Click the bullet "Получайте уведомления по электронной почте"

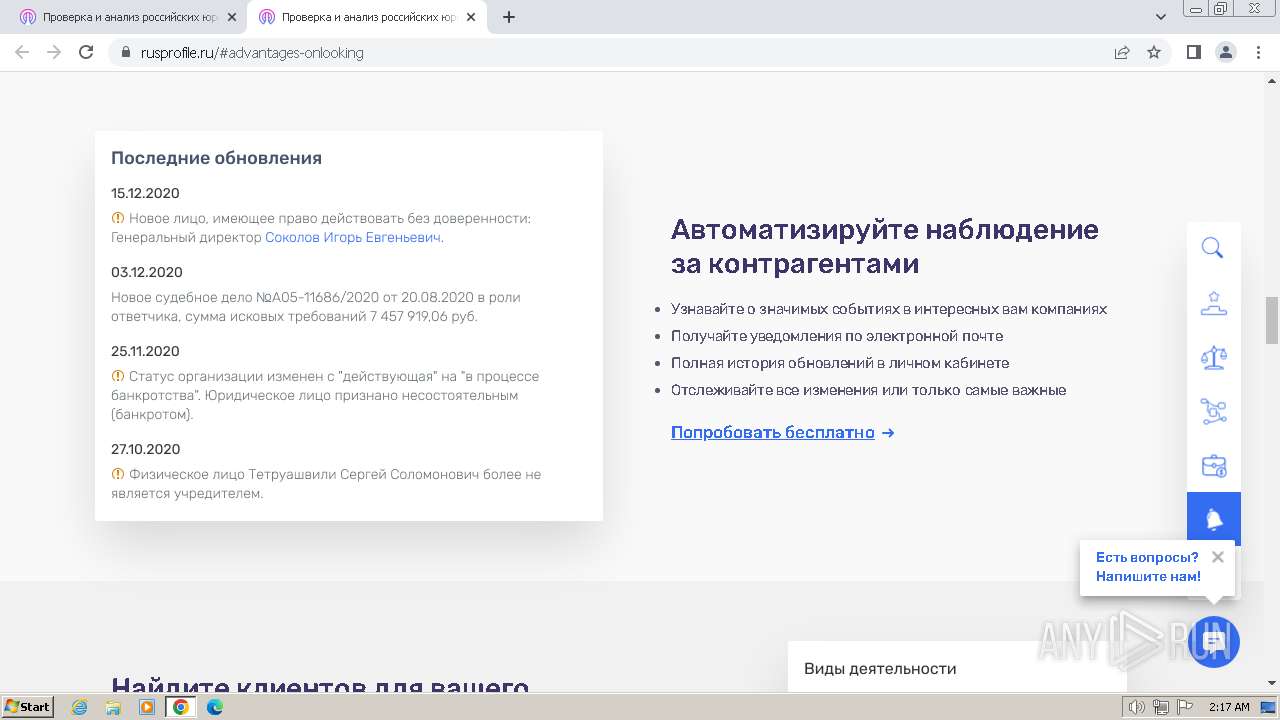click(x=837, y=336)
